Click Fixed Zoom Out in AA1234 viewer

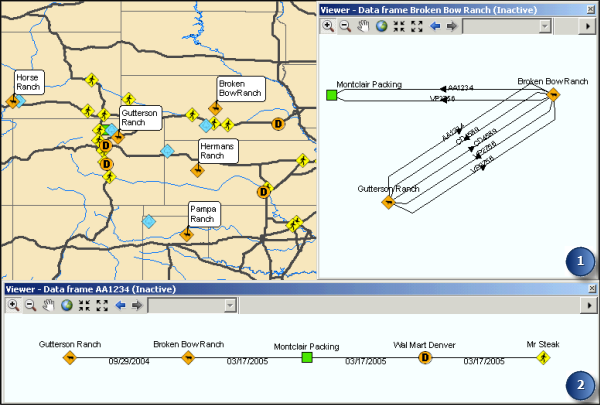pos(102,305)
